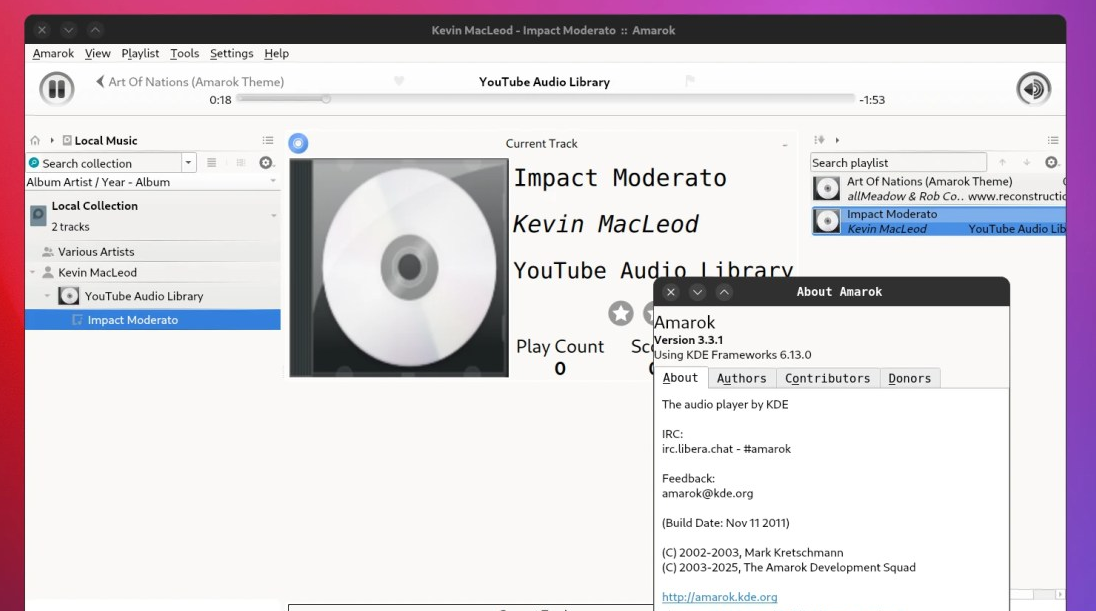Click the Search collection field

click(x=104, y=163)
